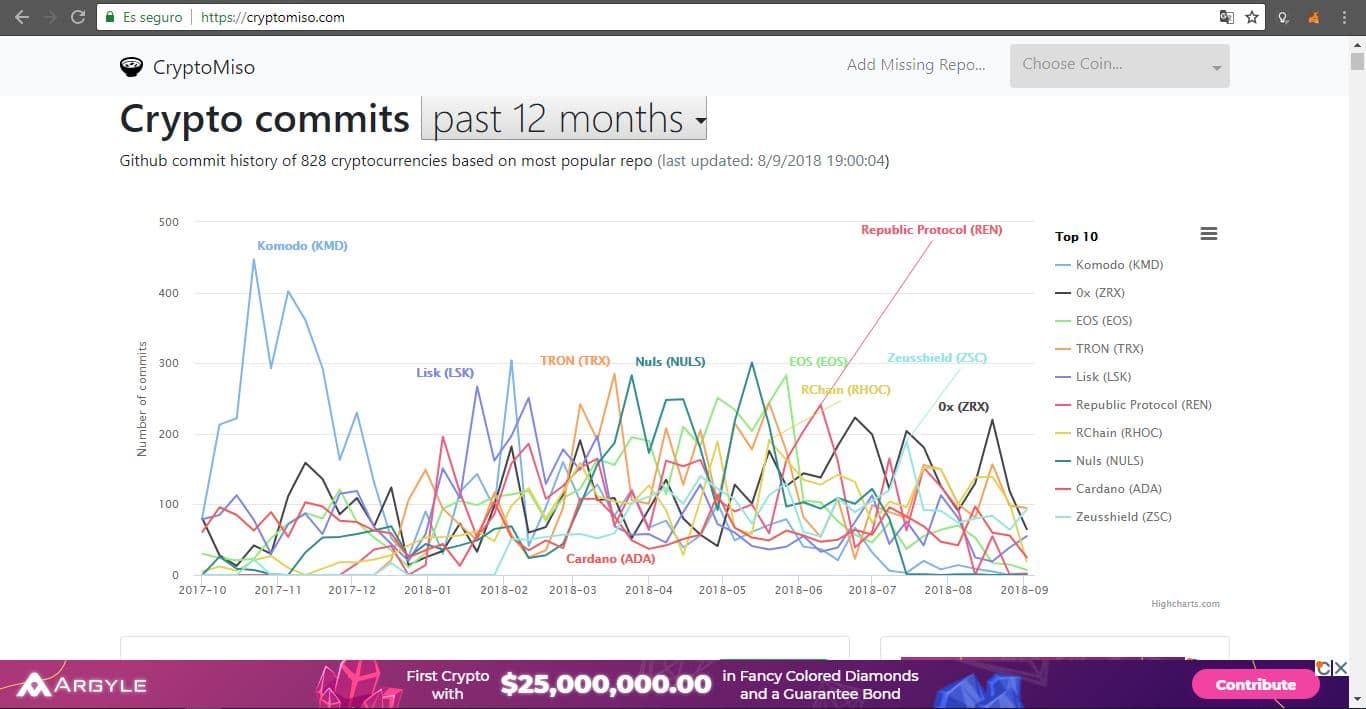The image size is (1366, 709).
Task: Toggle Komodo (KMD) series in the legend
Action: tap(1118, 265)
